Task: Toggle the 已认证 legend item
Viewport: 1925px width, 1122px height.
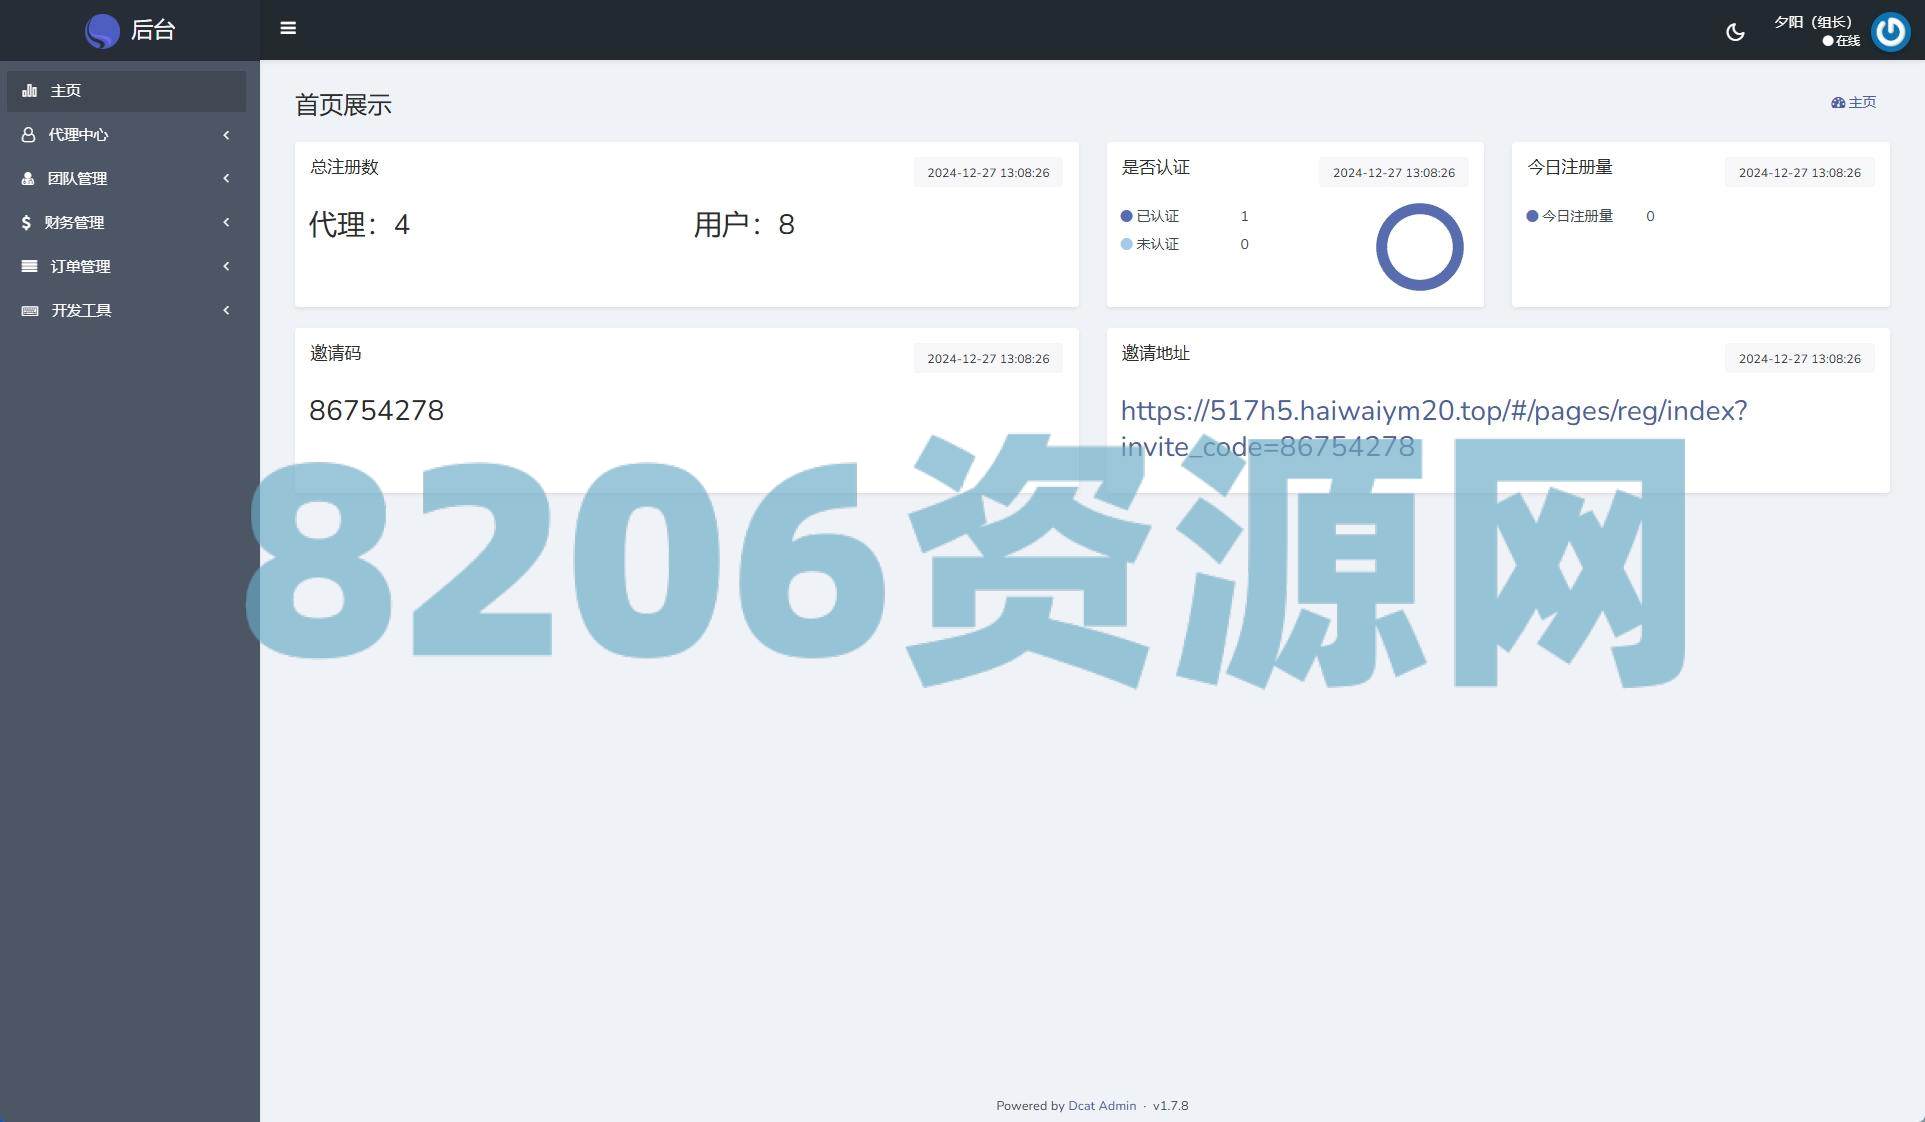Action: [1157, 217]
